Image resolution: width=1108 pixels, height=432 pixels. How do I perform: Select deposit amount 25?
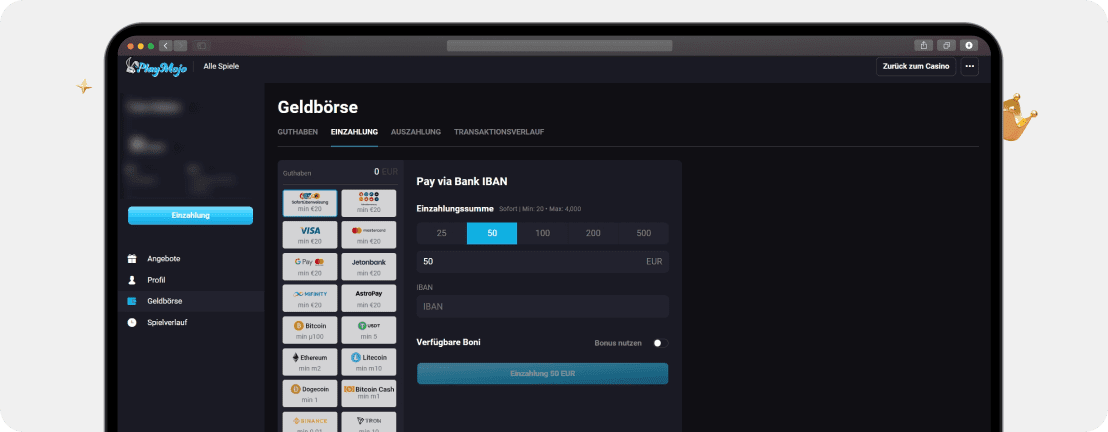442,233
